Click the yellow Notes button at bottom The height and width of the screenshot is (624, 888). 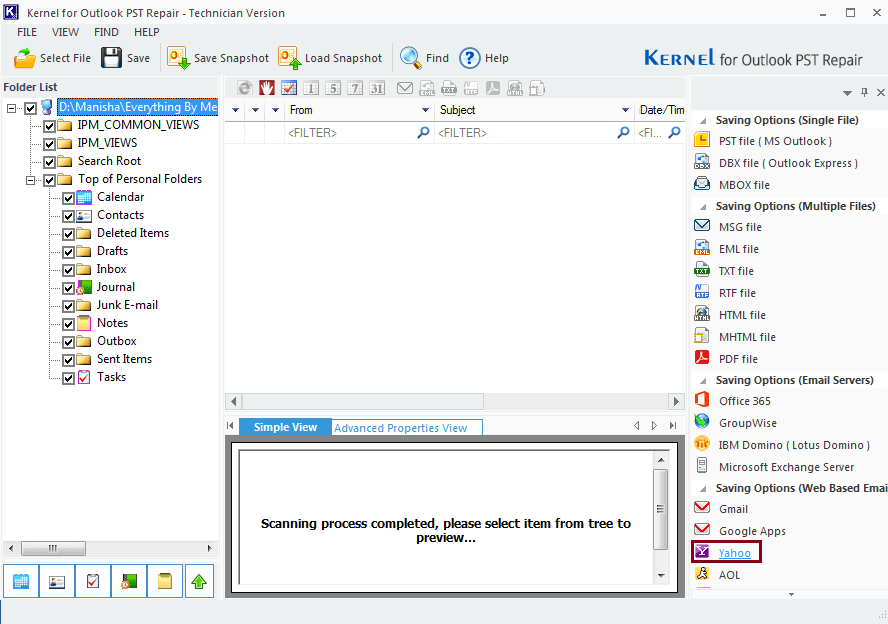click(x=165, y=581)
